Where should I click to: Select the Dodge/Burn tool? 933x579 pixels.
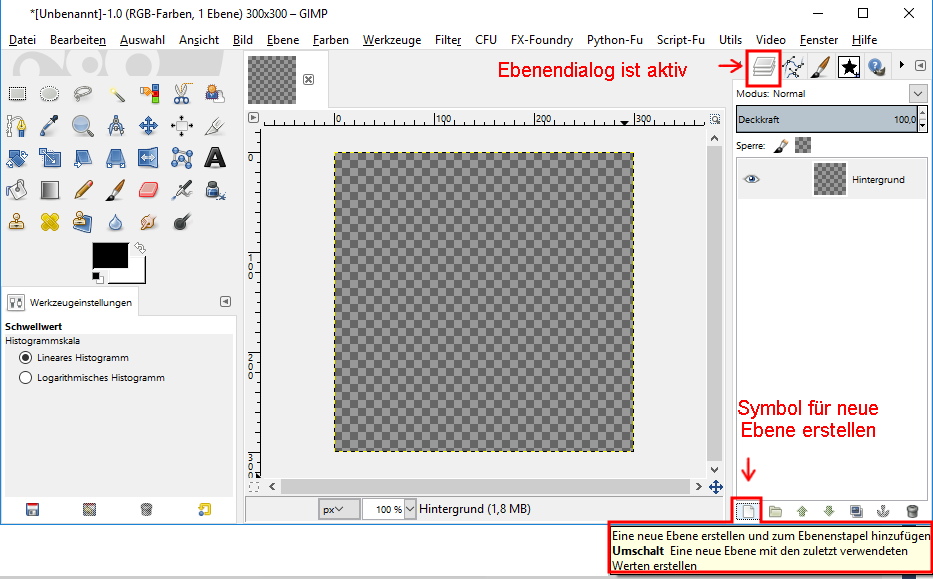click(182, 223)
